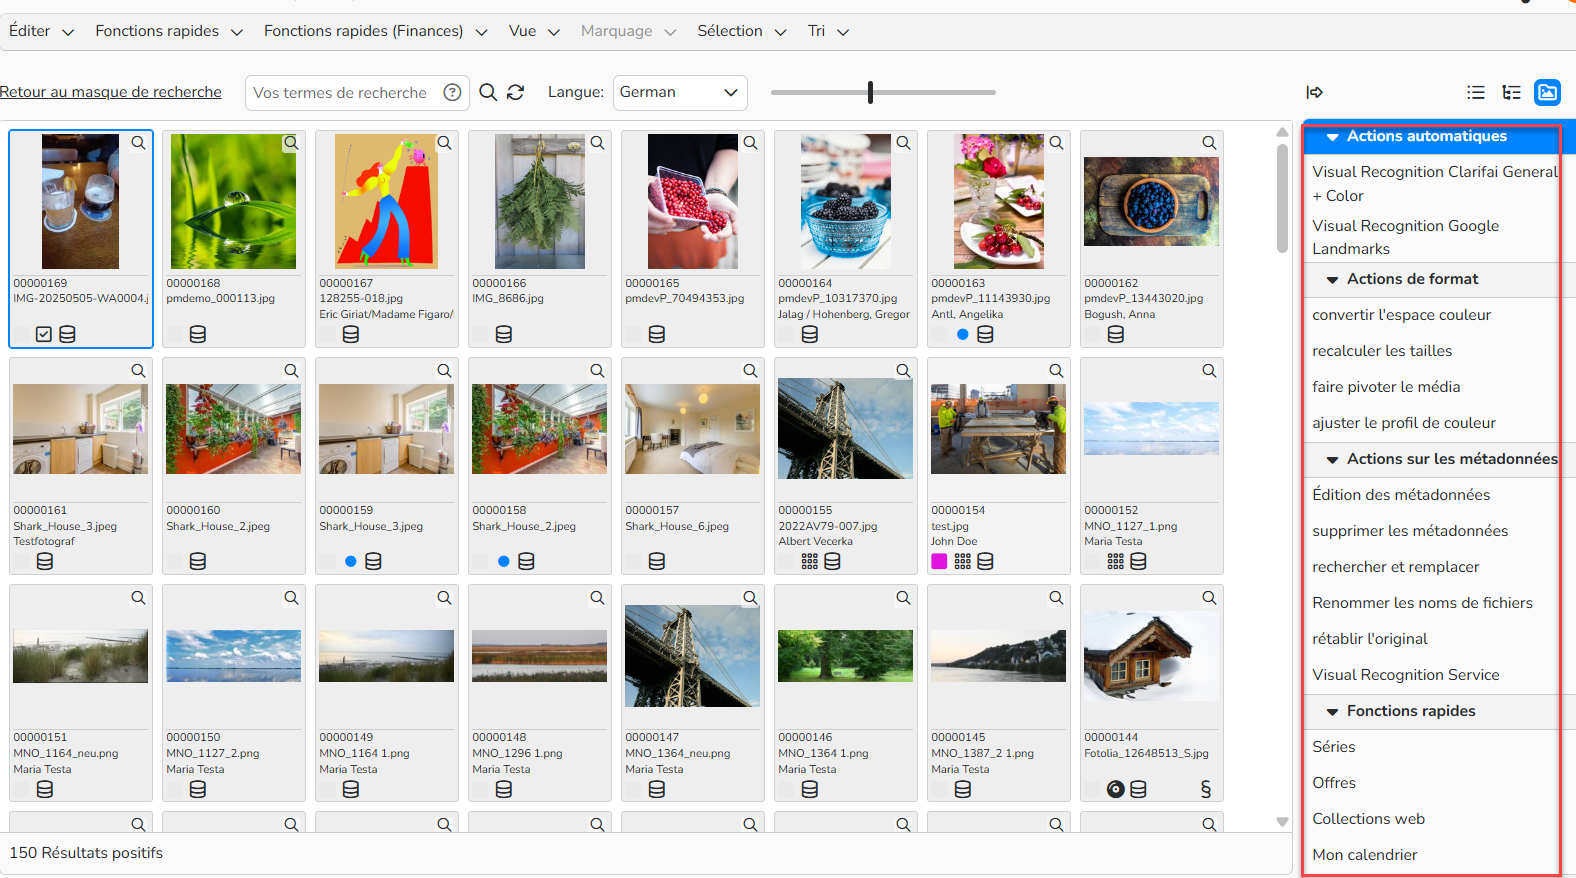This screenshot has width=1576, height=878.
Task: Open the top bar Fonctions rapides menu
Action: tap(169, 31)
